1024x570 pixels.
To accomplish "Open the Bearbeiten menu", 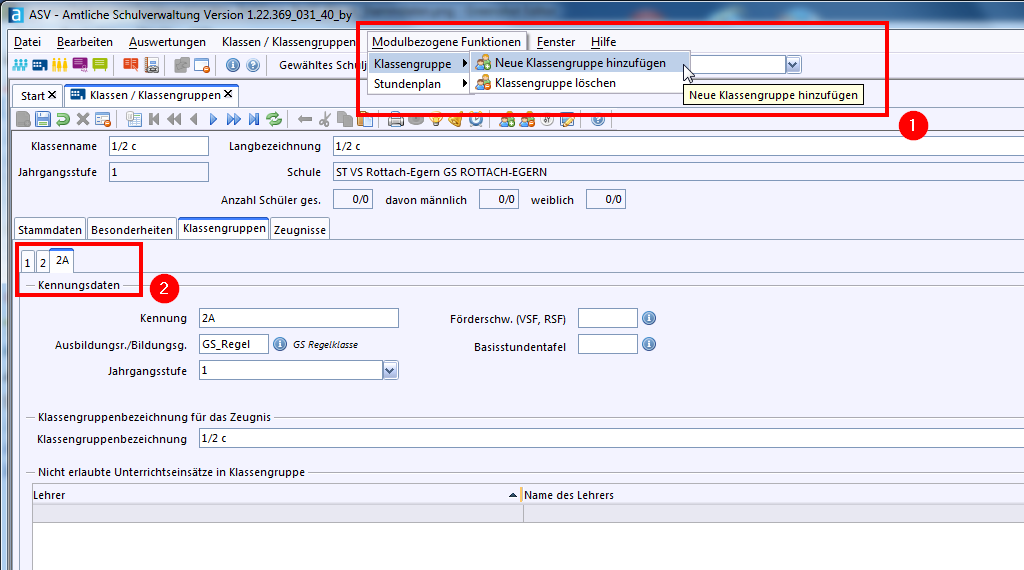I will point(85,42).
